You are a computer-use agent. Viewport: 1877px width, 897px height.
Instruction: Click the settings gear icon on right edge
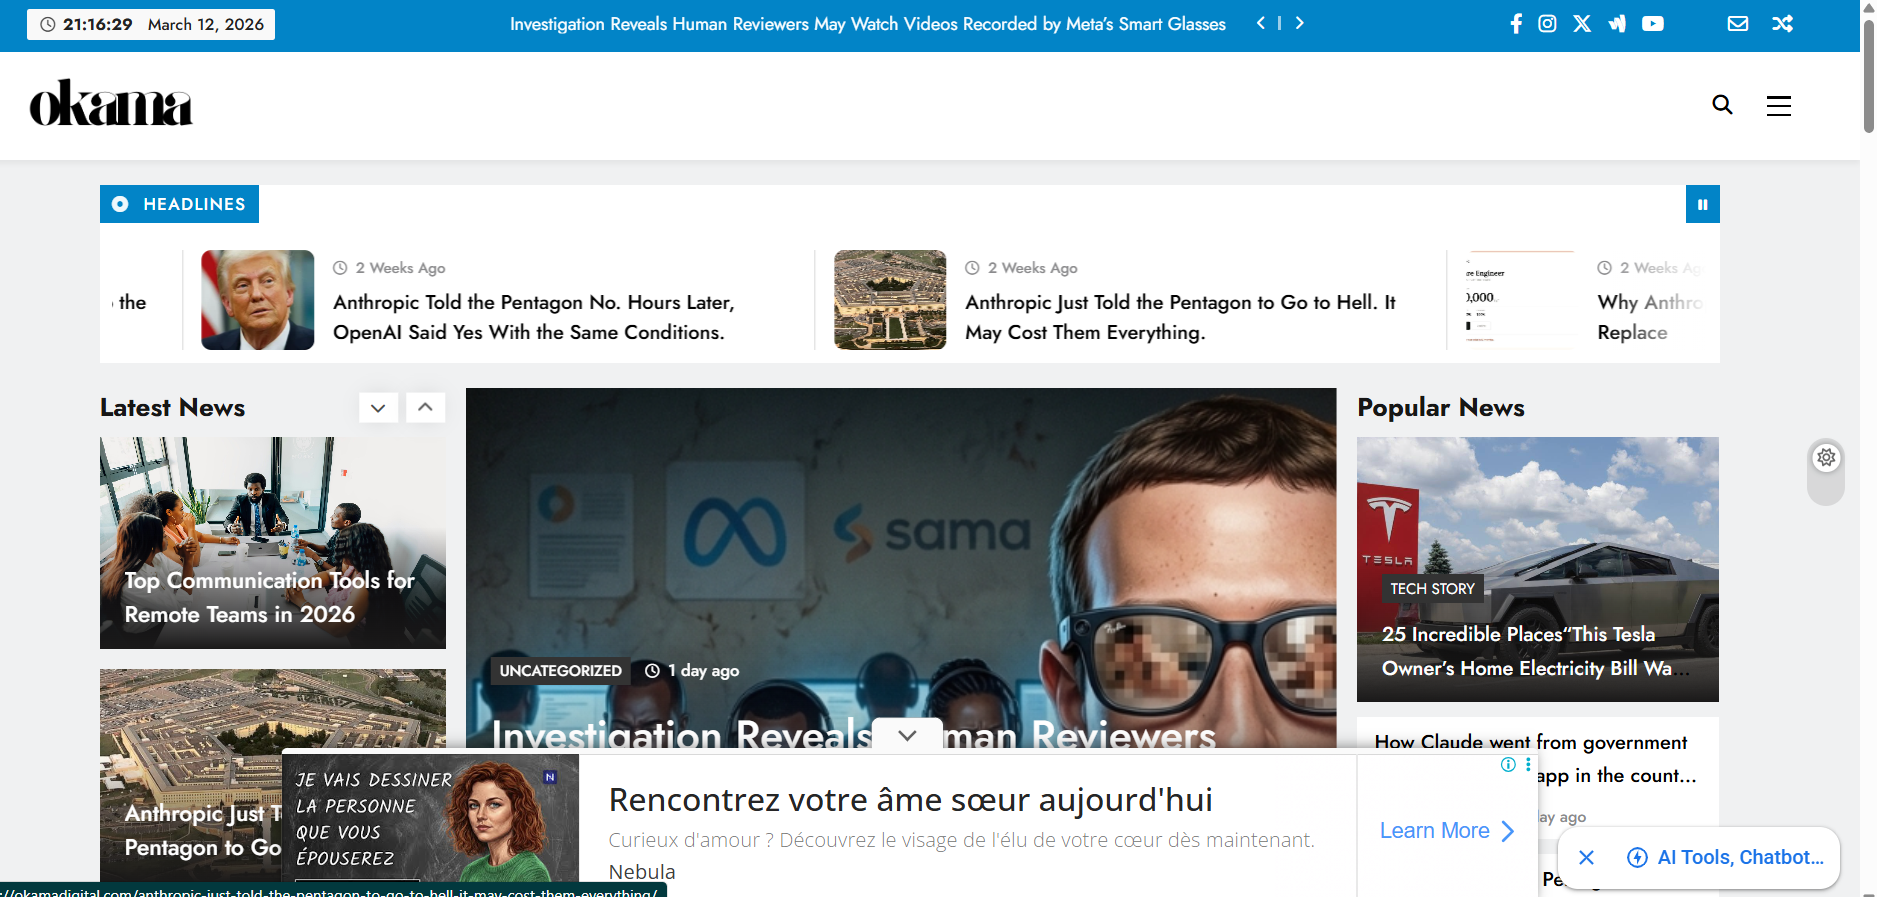click(x=1826, y=458)
